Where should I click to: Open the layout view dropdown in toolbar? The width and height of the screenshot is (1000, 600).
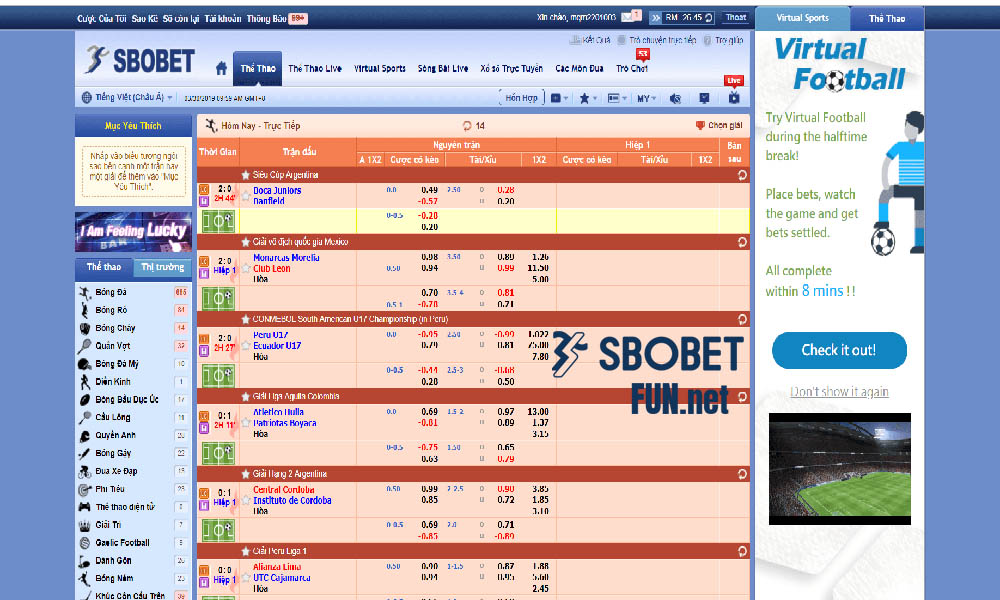click(x=617, y=98)
